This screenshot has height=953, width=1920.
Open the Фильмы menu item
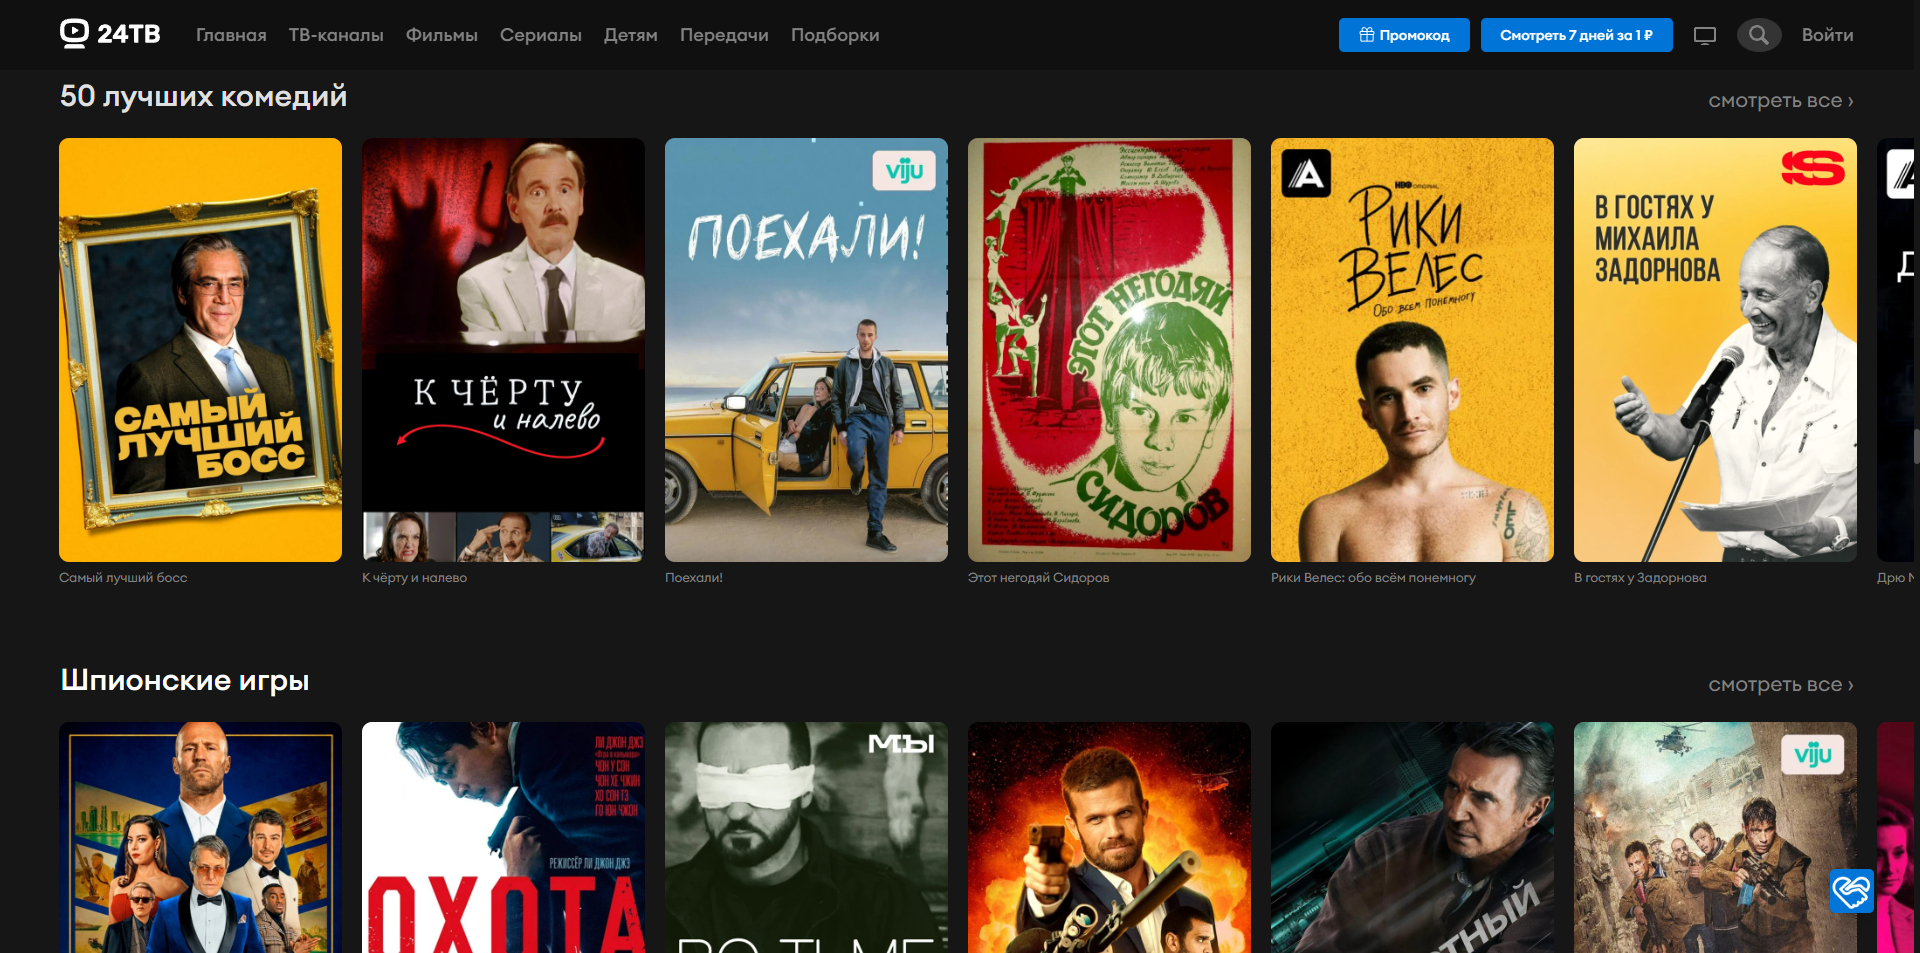pyautogui.click(x=440, y=34)
